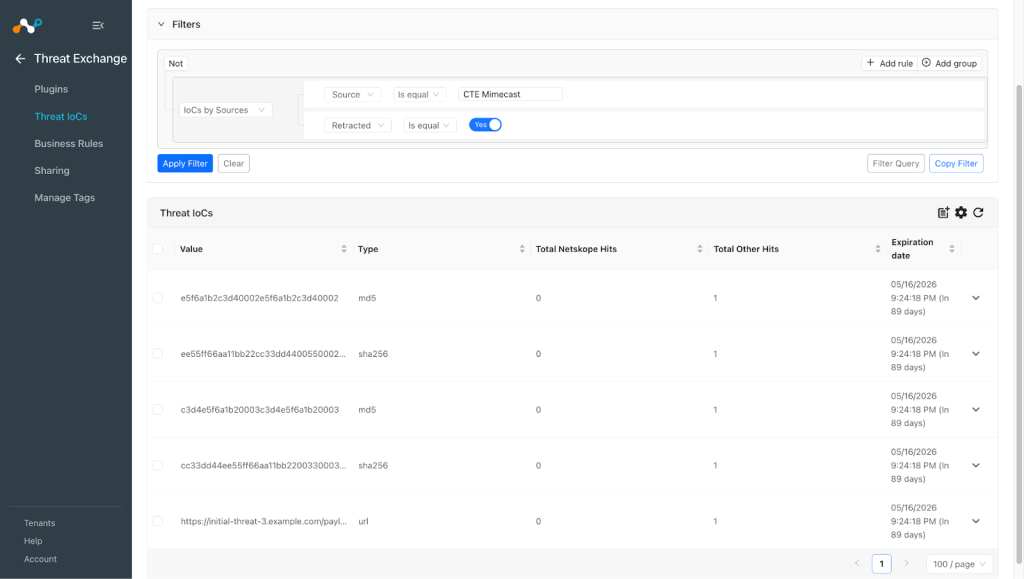Expand the cc33dd44ee55ff66 row details

pos(976,465)
